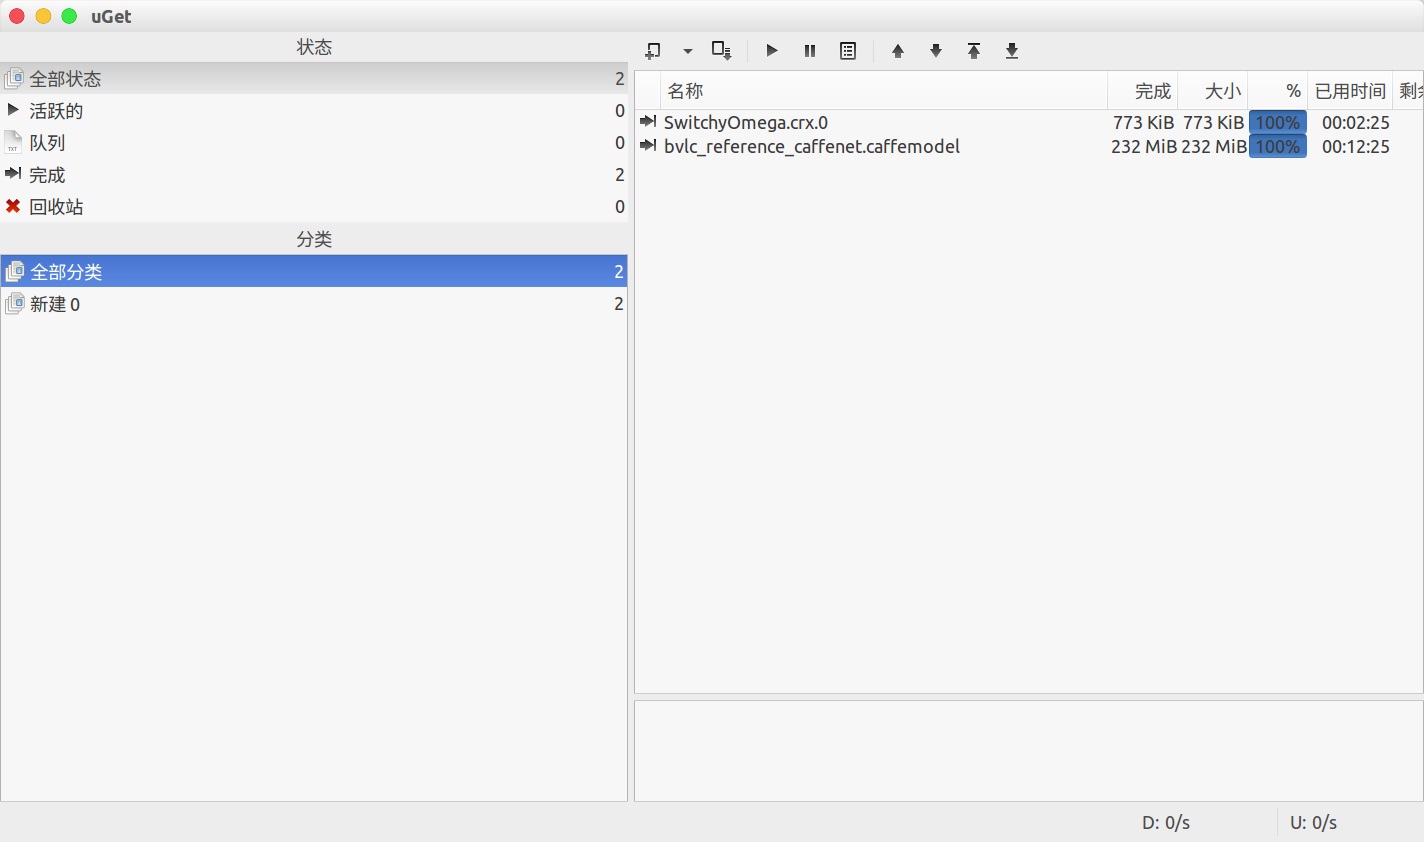Click the 状态 panel header
1424x842 pixels.
tap(314, 47)
